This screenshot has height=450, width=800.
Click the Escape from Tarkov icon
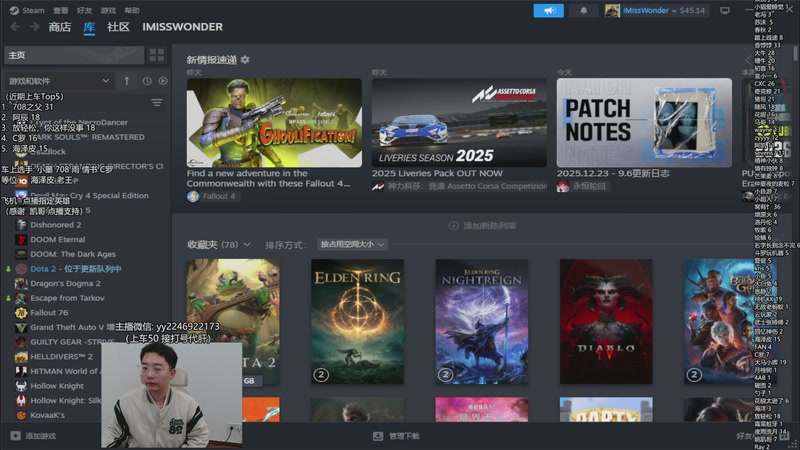(21, 298)
